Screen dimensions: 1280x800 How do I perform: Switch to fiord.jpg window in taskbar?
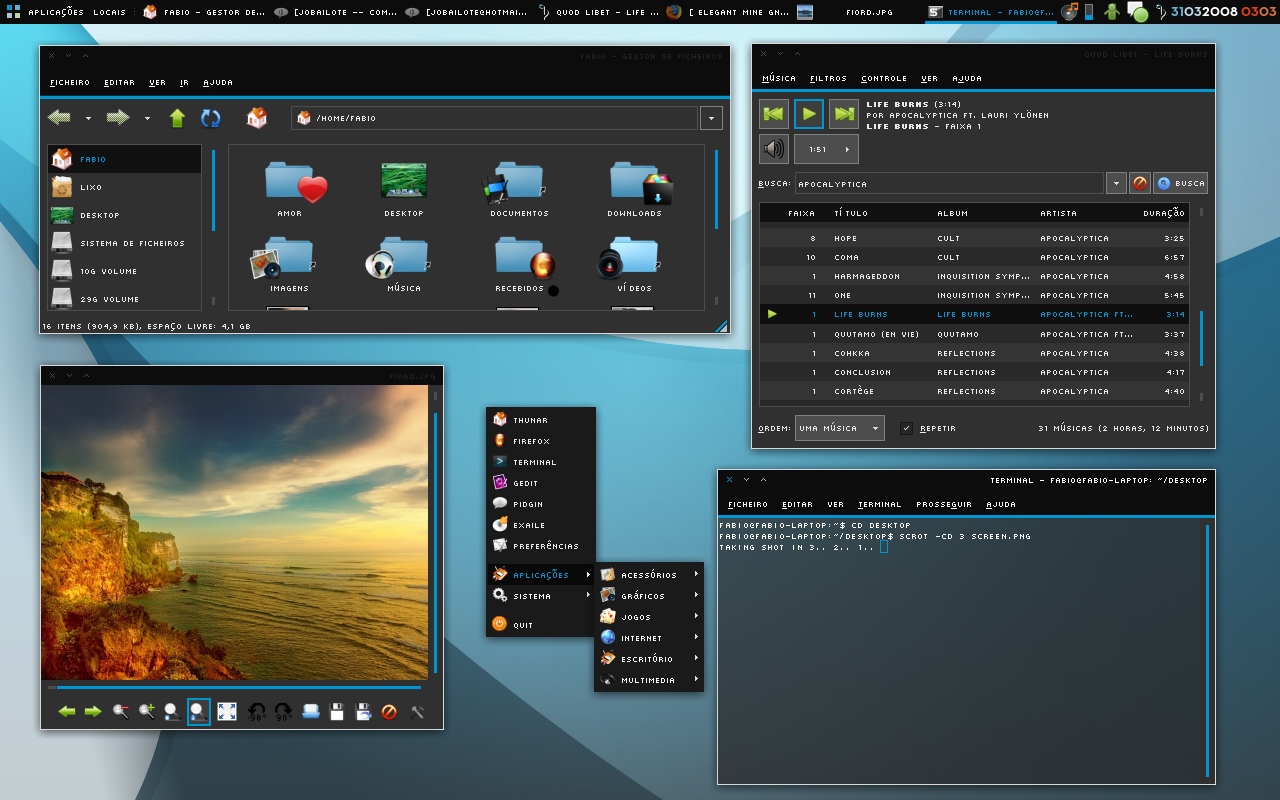(858, 12)
